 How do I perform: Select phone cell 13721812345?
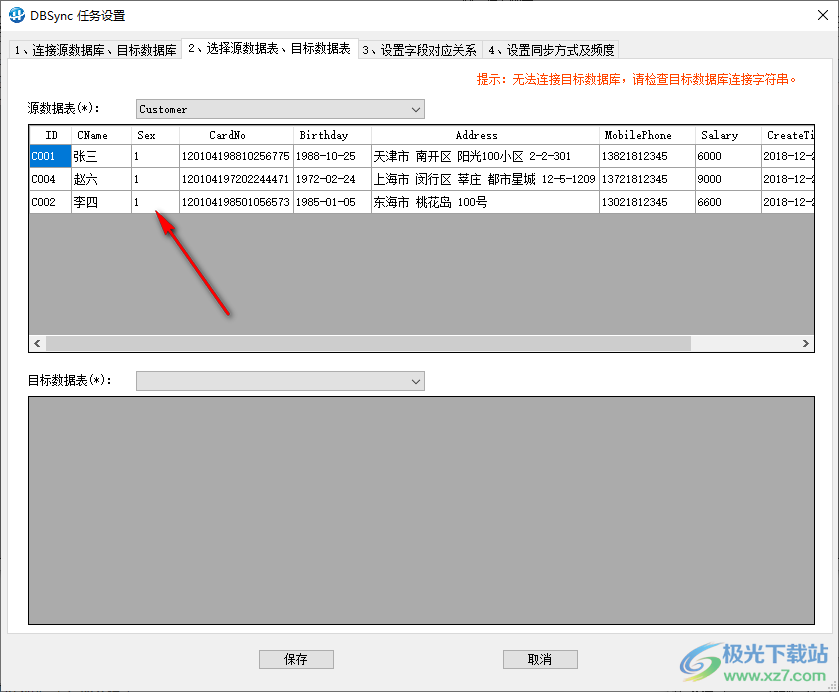(x=647, y=179)
